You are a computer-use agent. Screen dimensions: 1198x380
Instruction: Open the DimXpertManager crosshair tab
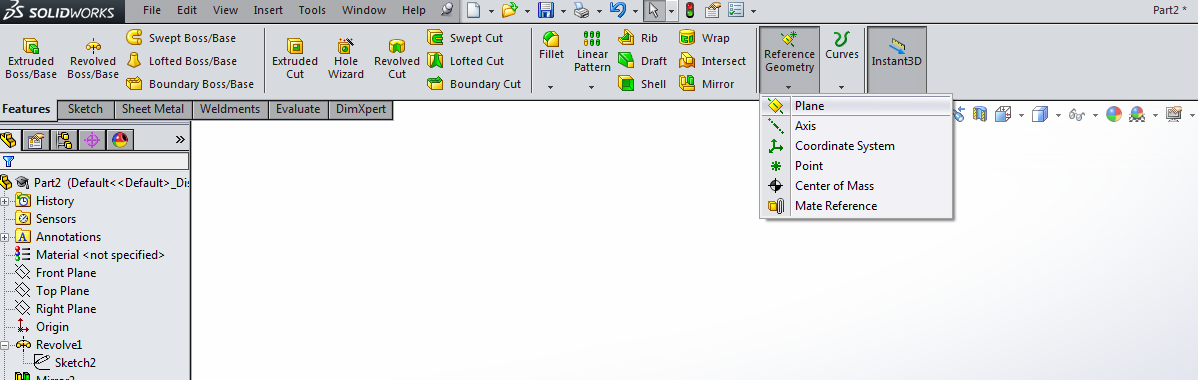point(92,140)
